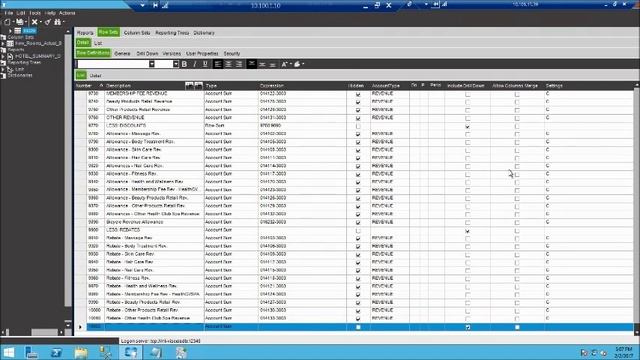The height and width of the screenshot is (360, 640).
Task: Toggle Hidden checkbox in selected bottom row
Action: pyautogui.click(x=358, y=327)
